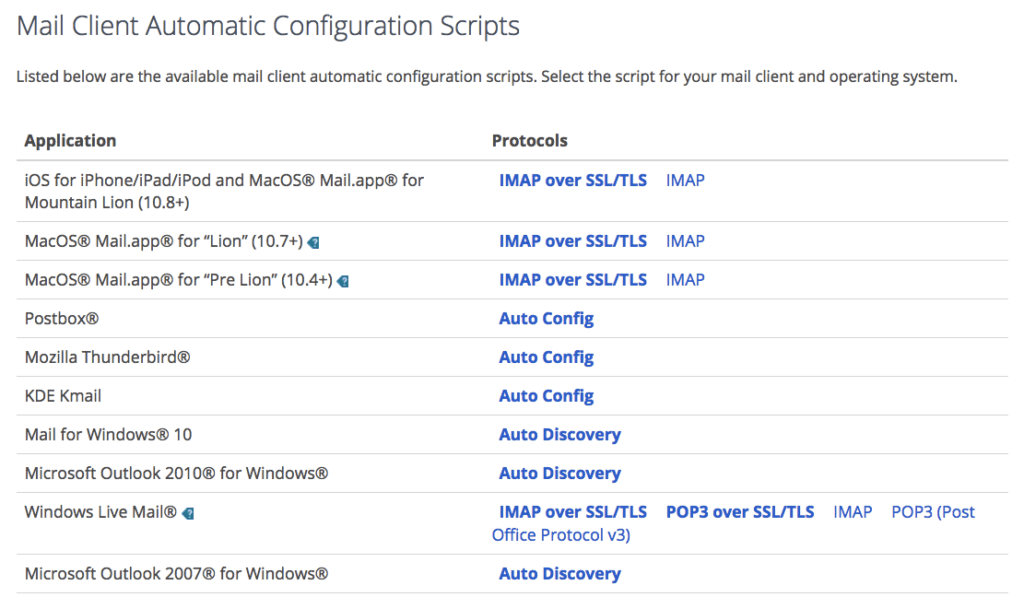
Task: Click the 'MacOS® Mail.app® for “Lion” (10.7+)' text
Action: coord(164,242)
